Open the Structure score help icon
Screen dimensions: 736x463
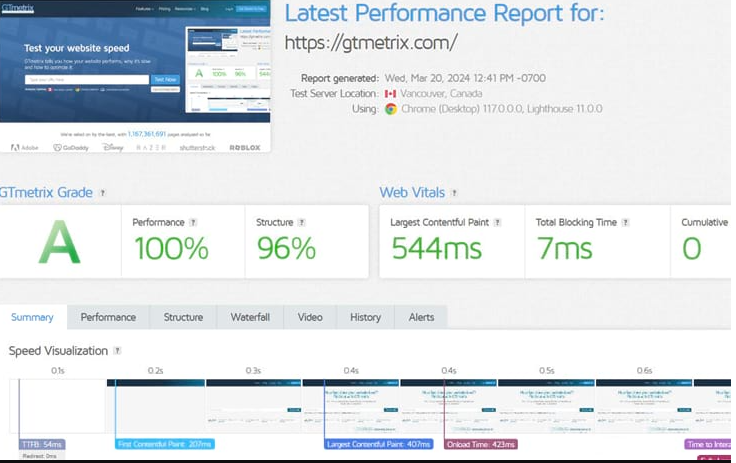point(301,223)
